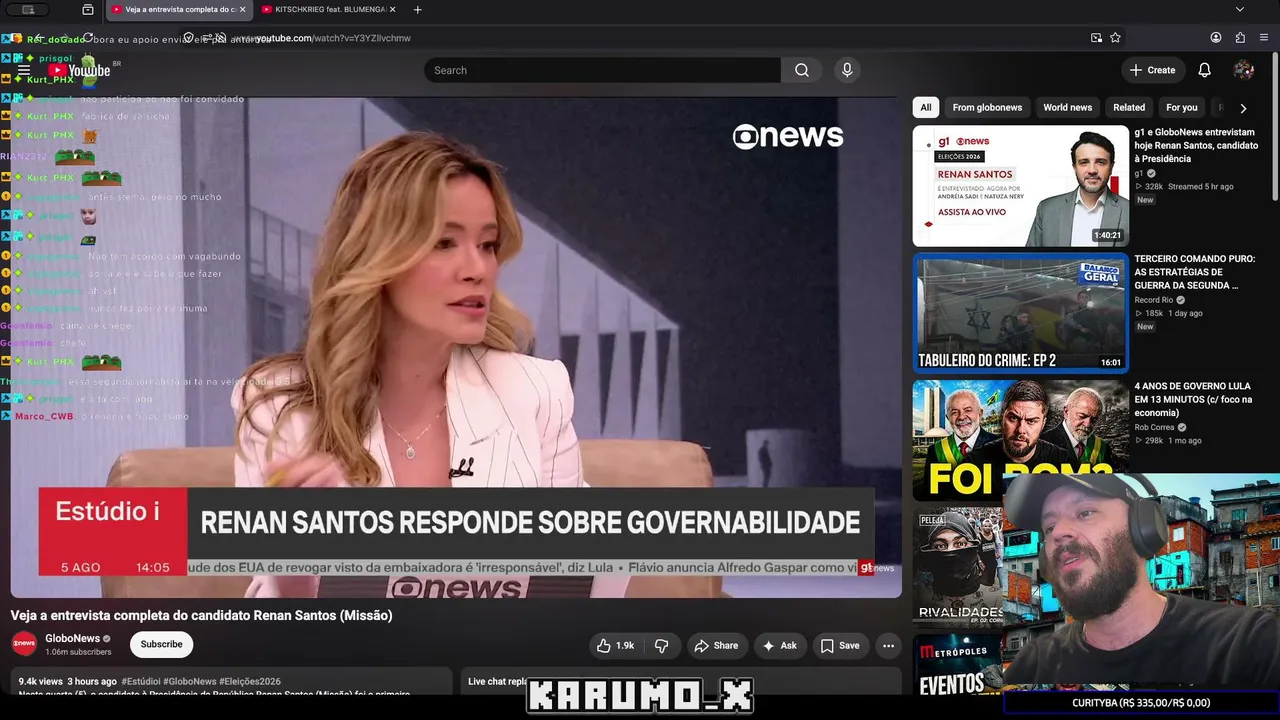The image size is (1280, 720).
Task: Open the YouTube guide hamburger menu
Action: [x=23, y=70]
